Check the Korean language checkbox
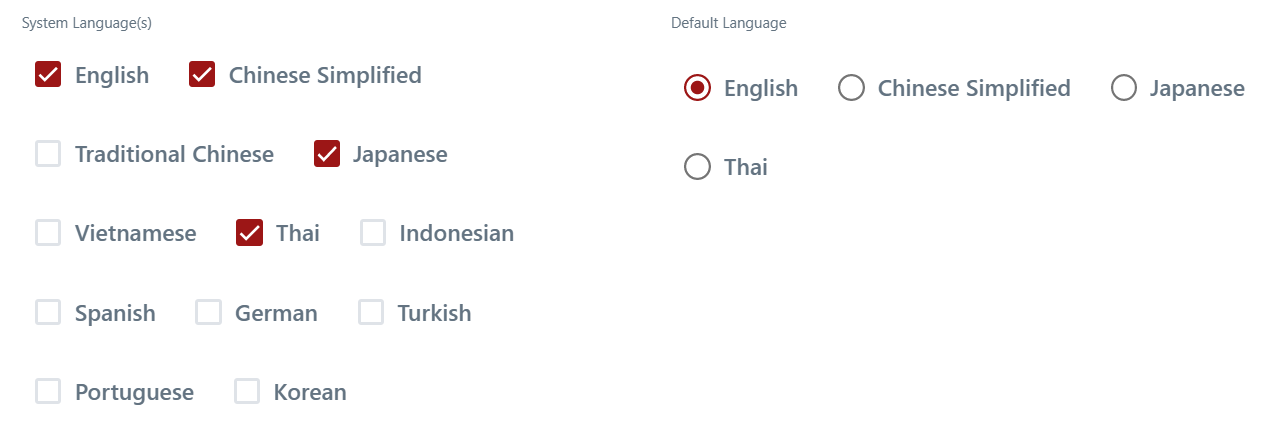Screen dimensions: 1266x432 point(247,392)
